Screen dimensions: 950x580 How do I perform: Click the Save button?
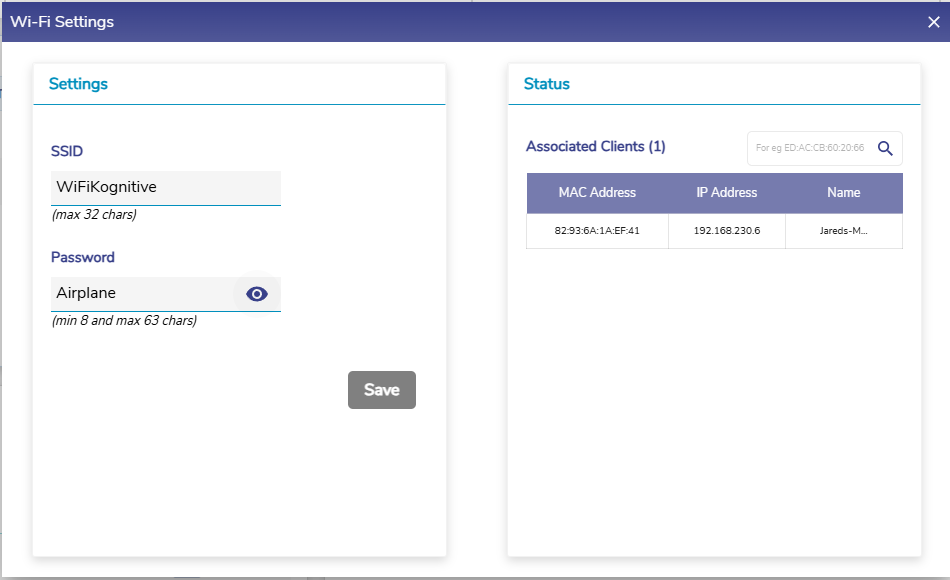pyautogui.click(x=381, y=390)
